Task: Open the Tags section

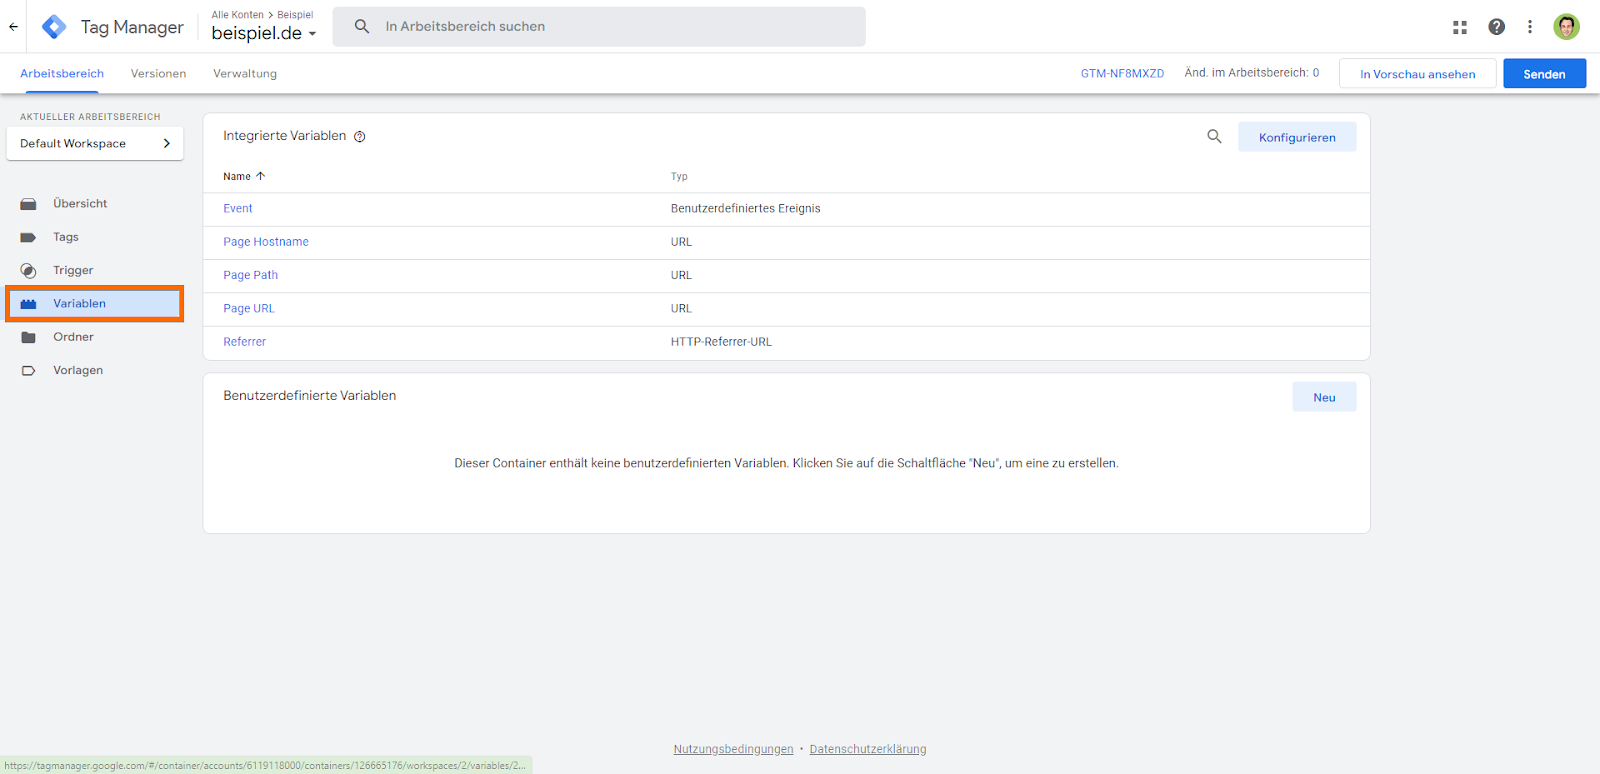Action: 66,237
